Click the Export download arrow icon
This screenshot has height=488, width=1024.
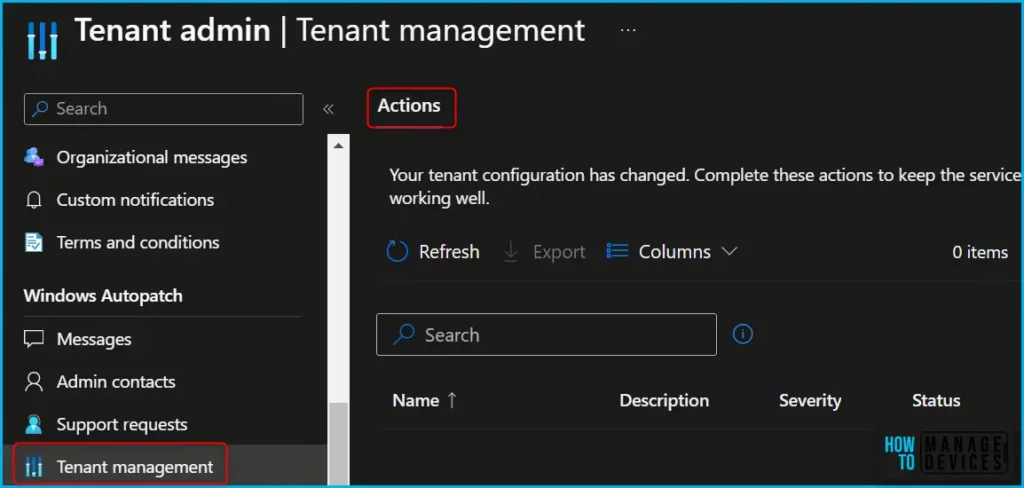tap(511, 252)
